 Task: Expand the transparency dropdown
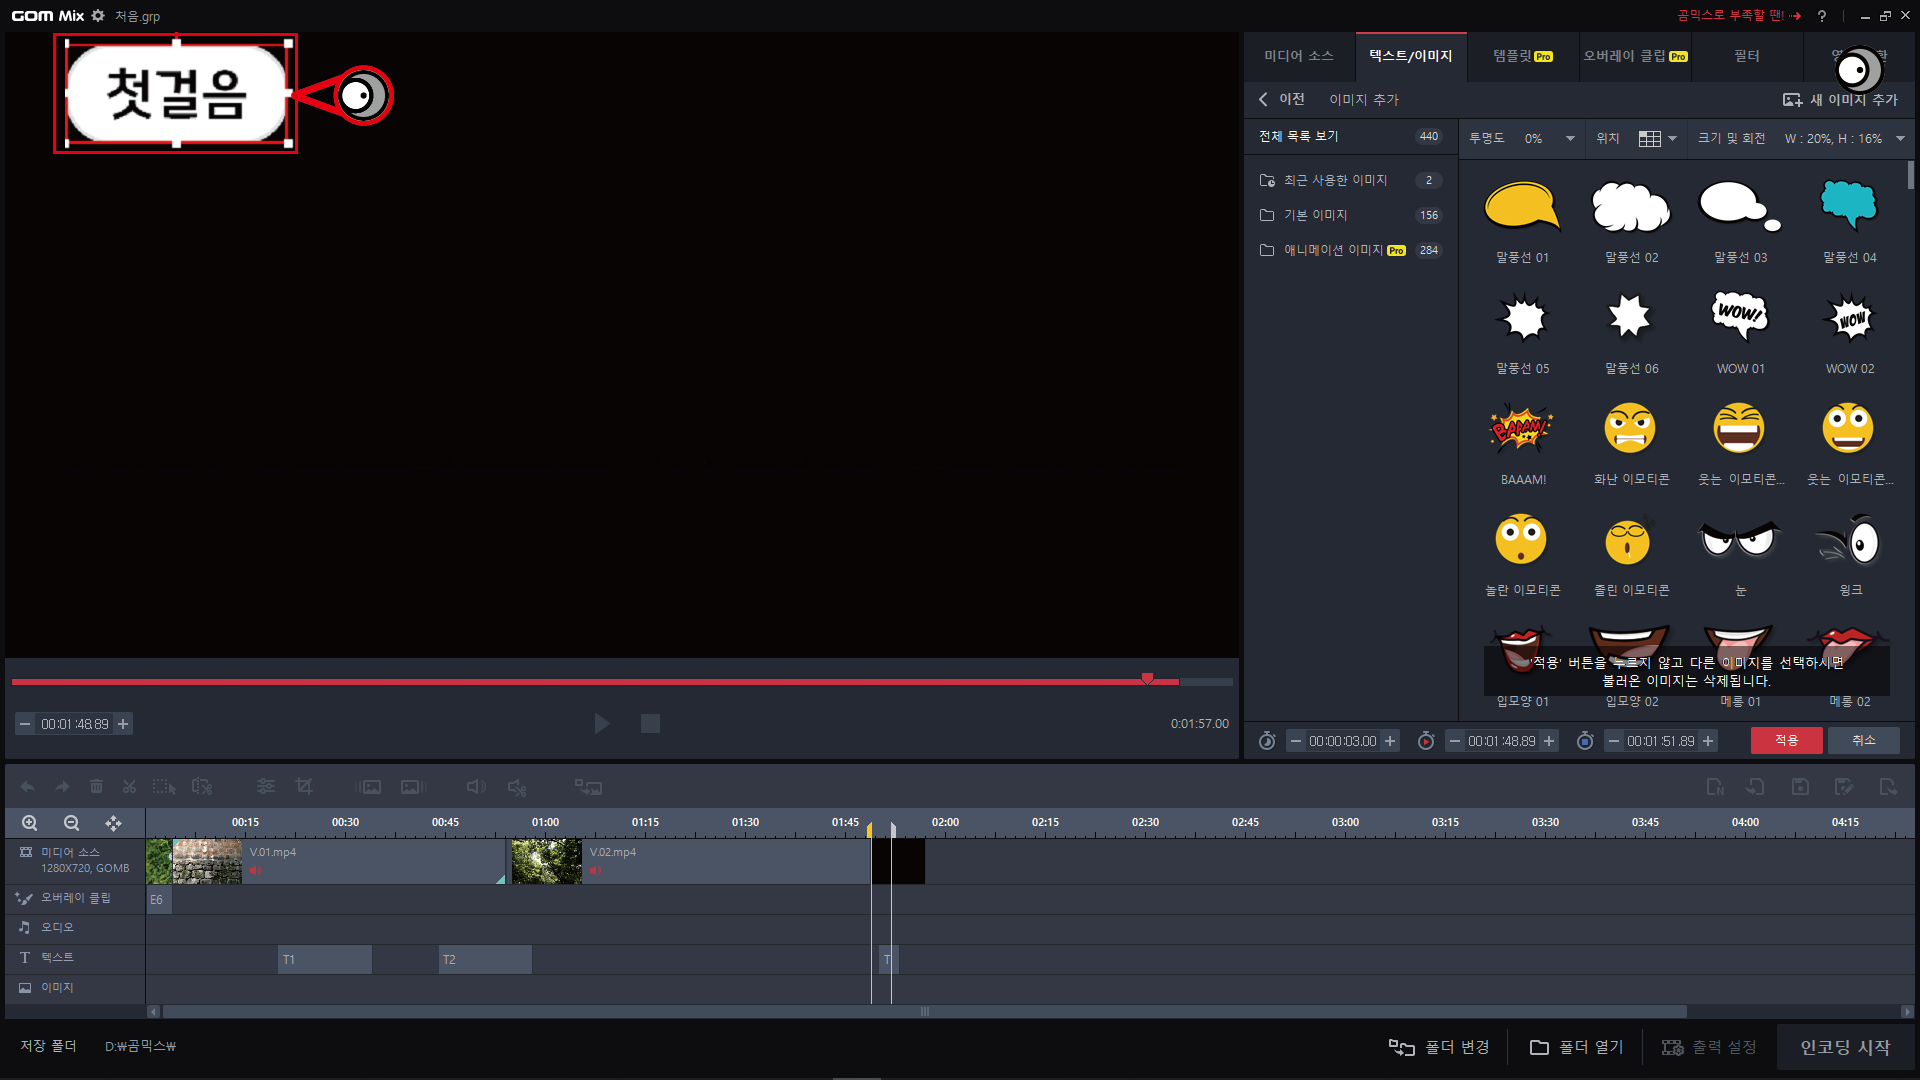pyautogui.click(x=1570, y=139)
